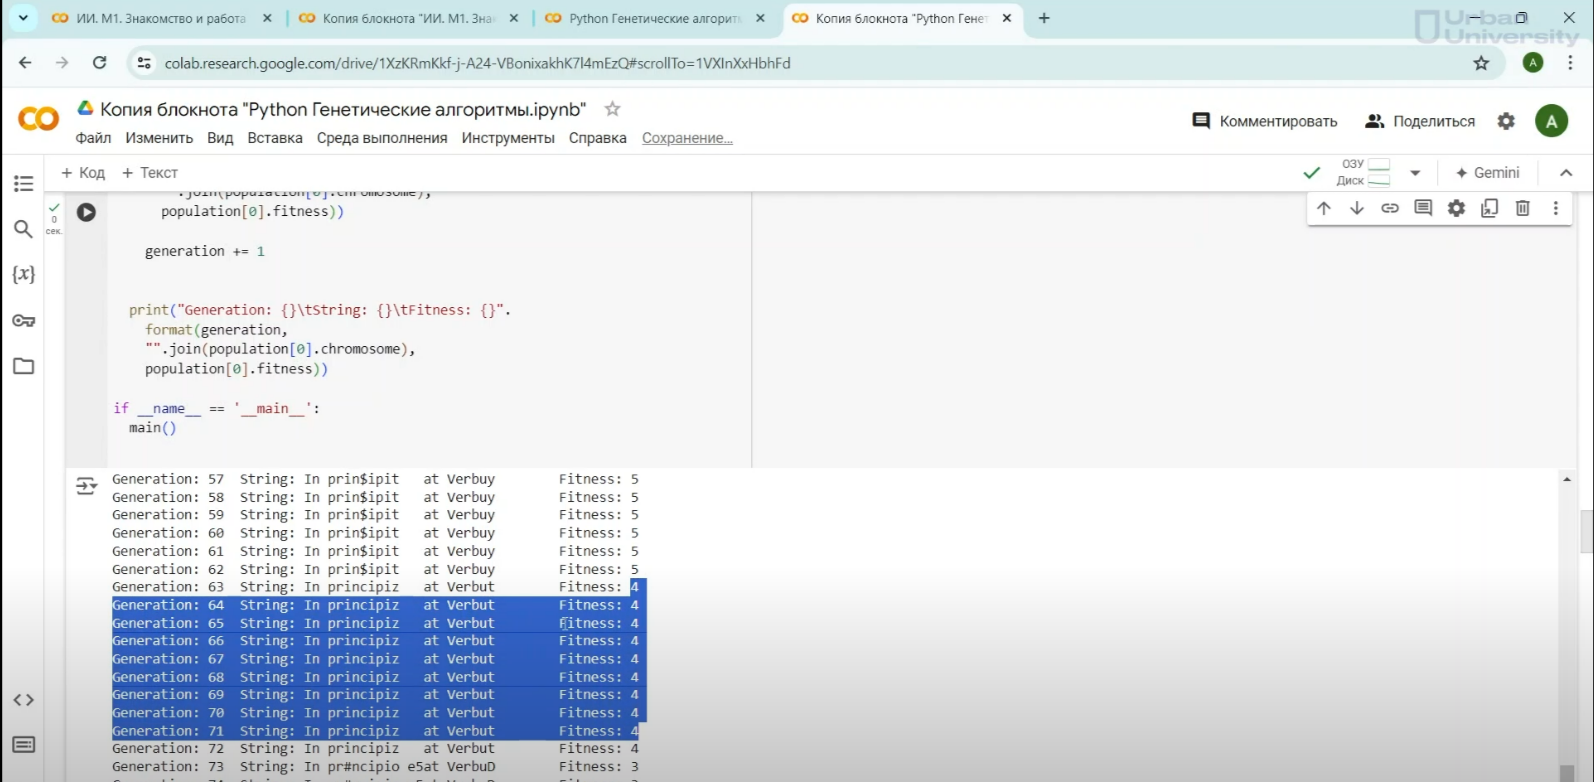Expand the RAM and disk resources dropdown
This screenshot has width=1594, height=782.
point(1415,173)
